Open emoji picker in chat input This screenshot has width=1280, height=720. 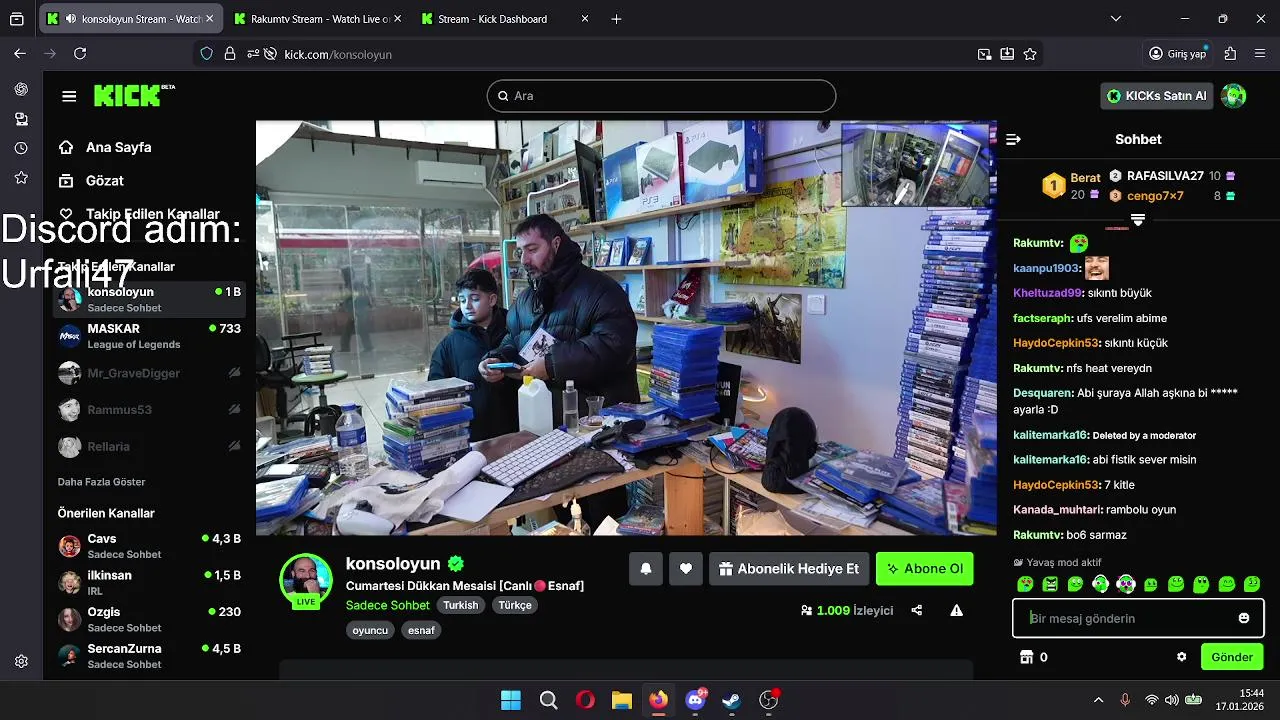click(1244, 618)
